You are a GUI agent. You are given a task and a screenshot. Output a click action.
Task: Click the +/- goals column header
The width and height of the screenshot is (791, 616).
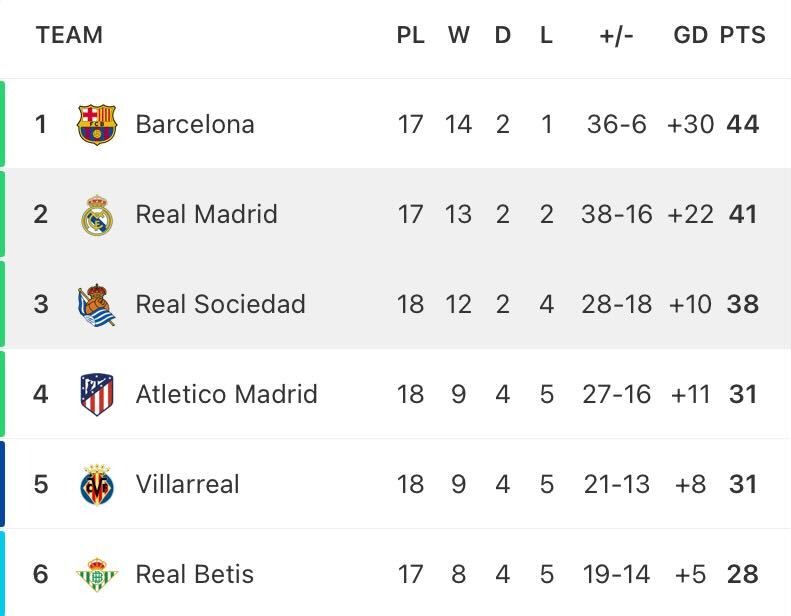[x=616, y=35]
